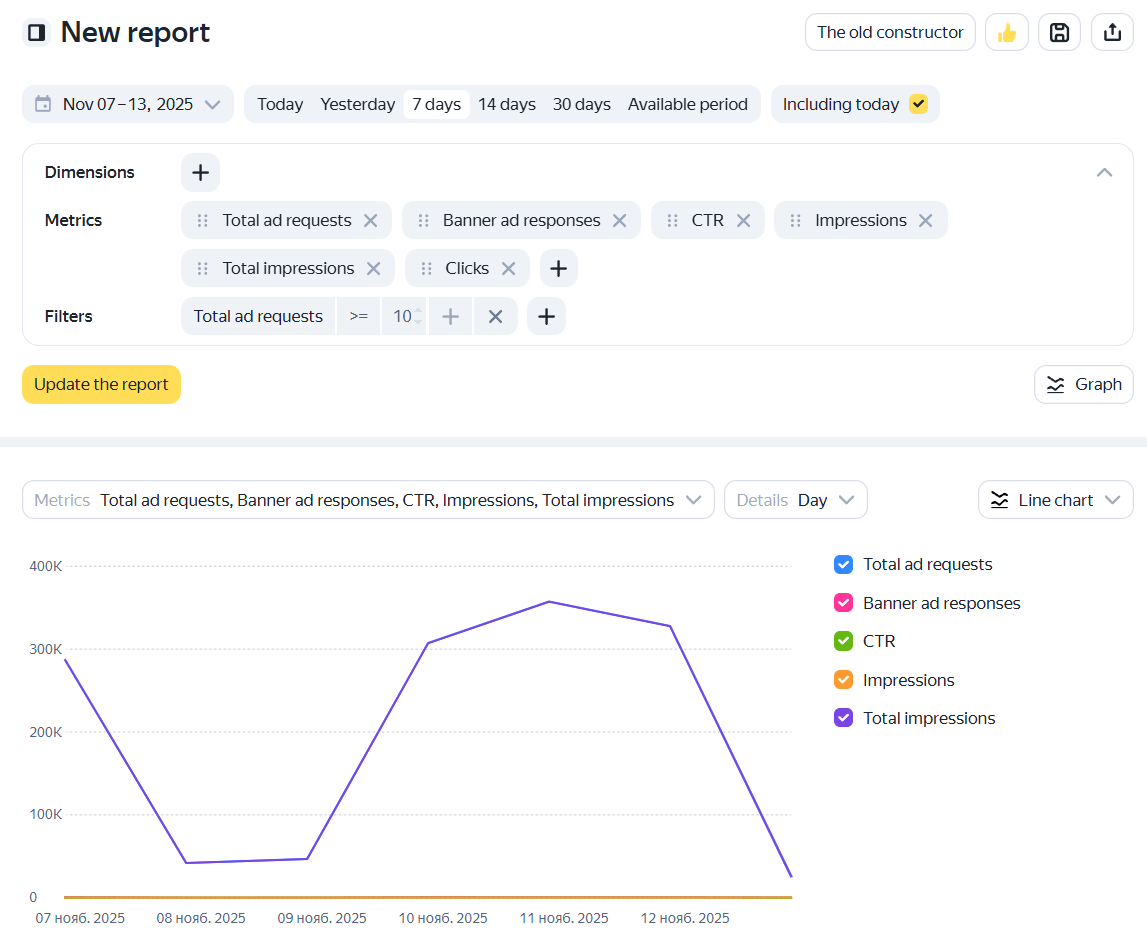
Task: Click the thumbs up feedback icon
Action: coord(1006,33)
